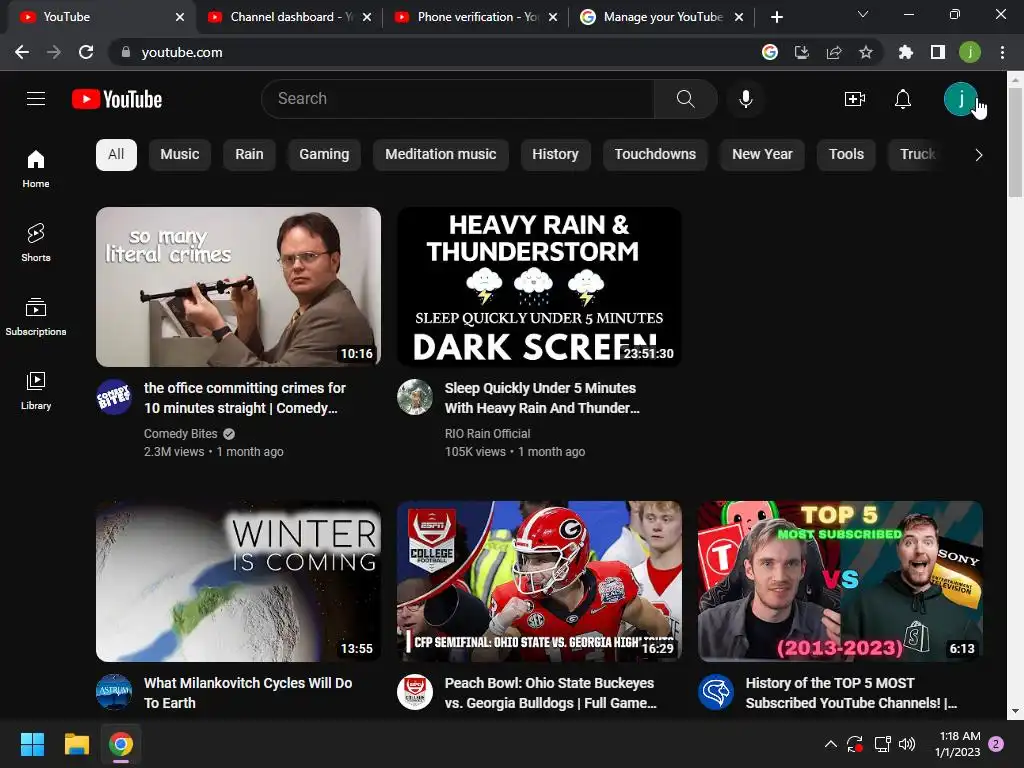Select the Rain filter chip

(x=249, y=155)
